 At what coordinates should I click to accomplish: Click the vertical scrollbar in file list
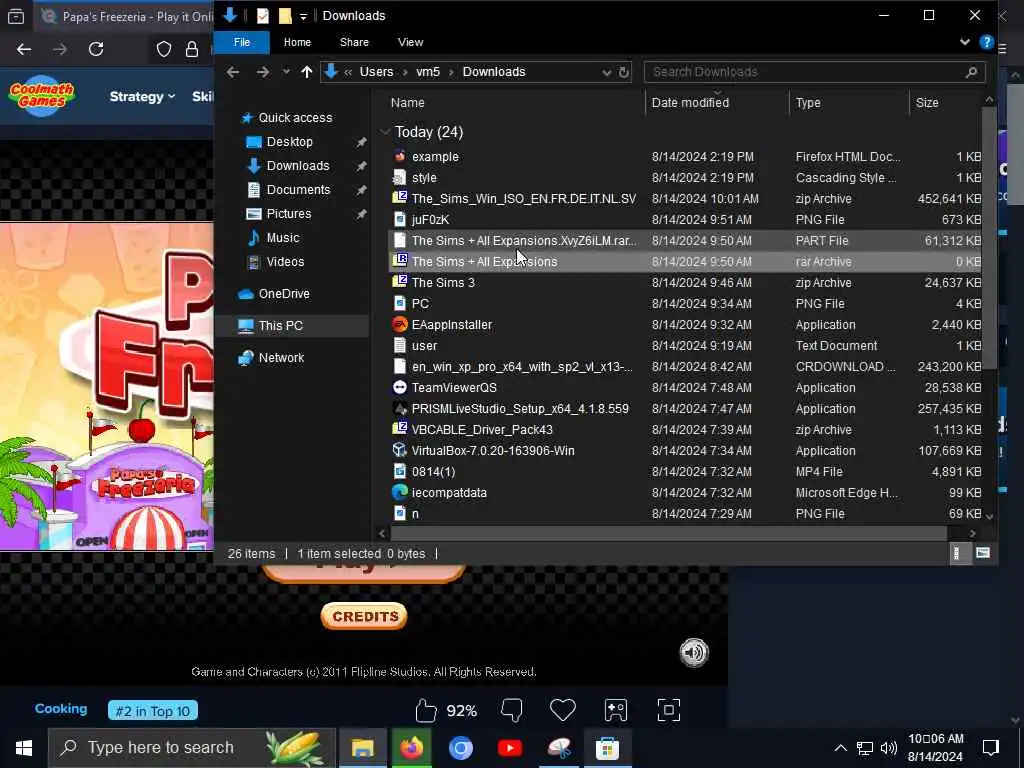tap(989, 238)
